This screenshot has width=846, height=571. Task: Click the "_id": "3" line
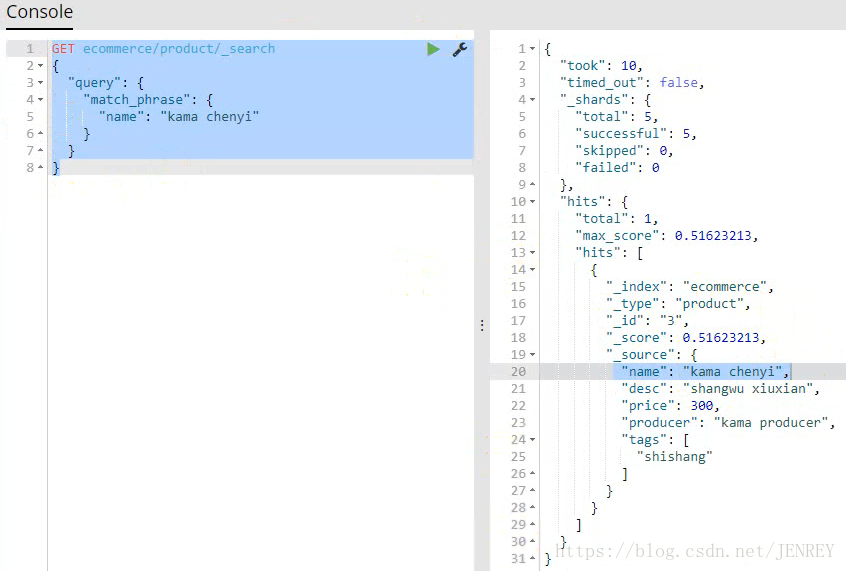647,321
